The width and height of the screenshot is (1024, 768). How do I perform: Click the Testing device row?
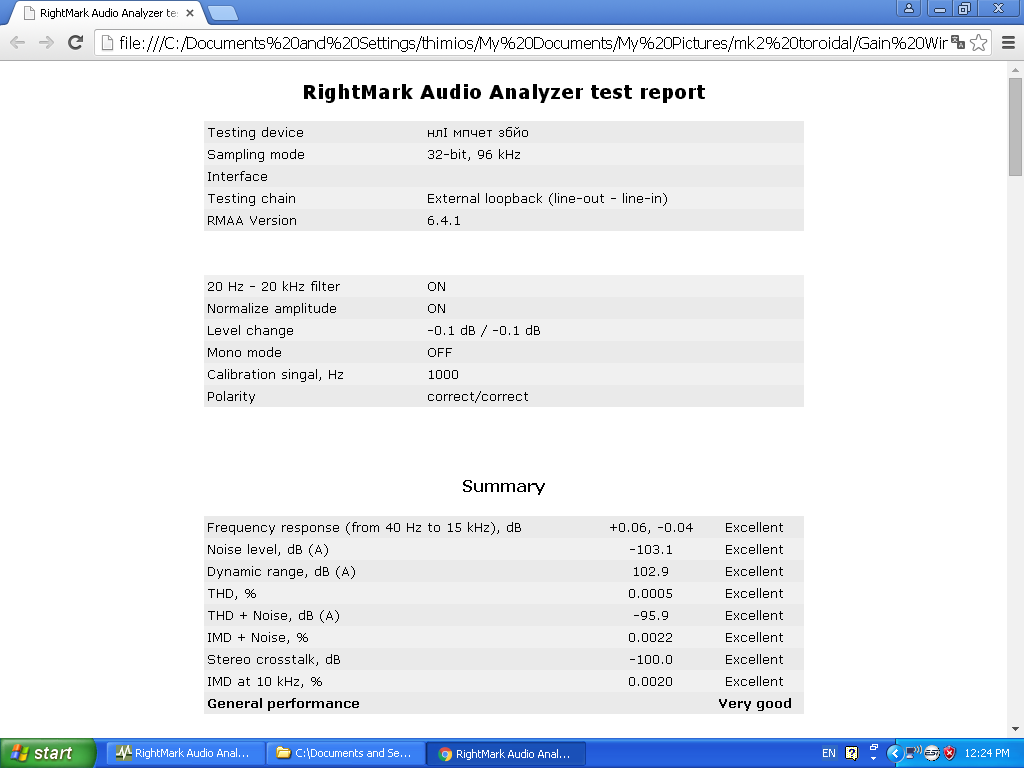[504, 133]
